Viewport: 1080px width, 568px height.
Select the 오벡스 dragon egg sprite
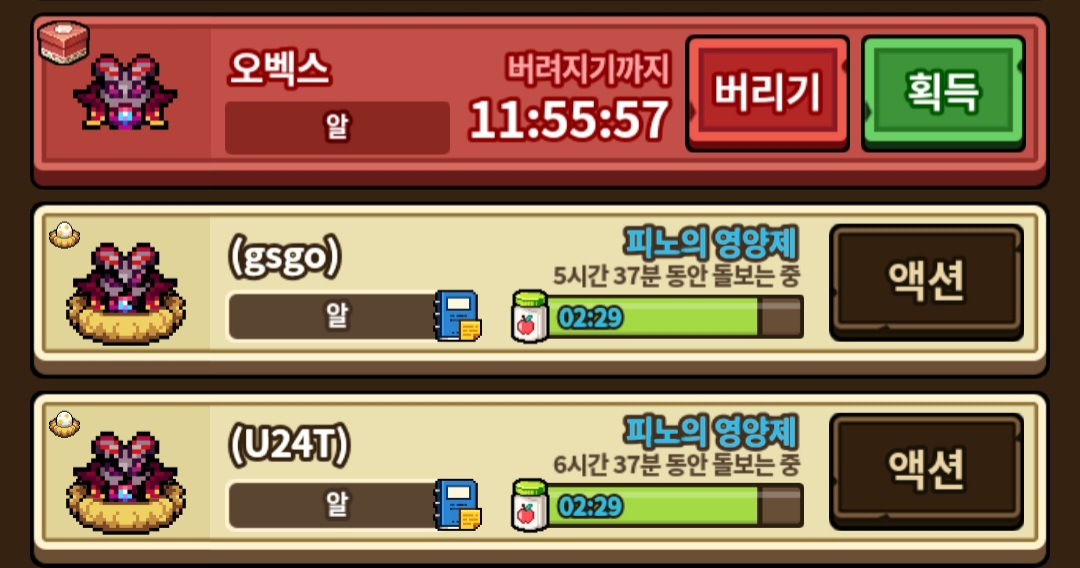click(x=125, y=93)
